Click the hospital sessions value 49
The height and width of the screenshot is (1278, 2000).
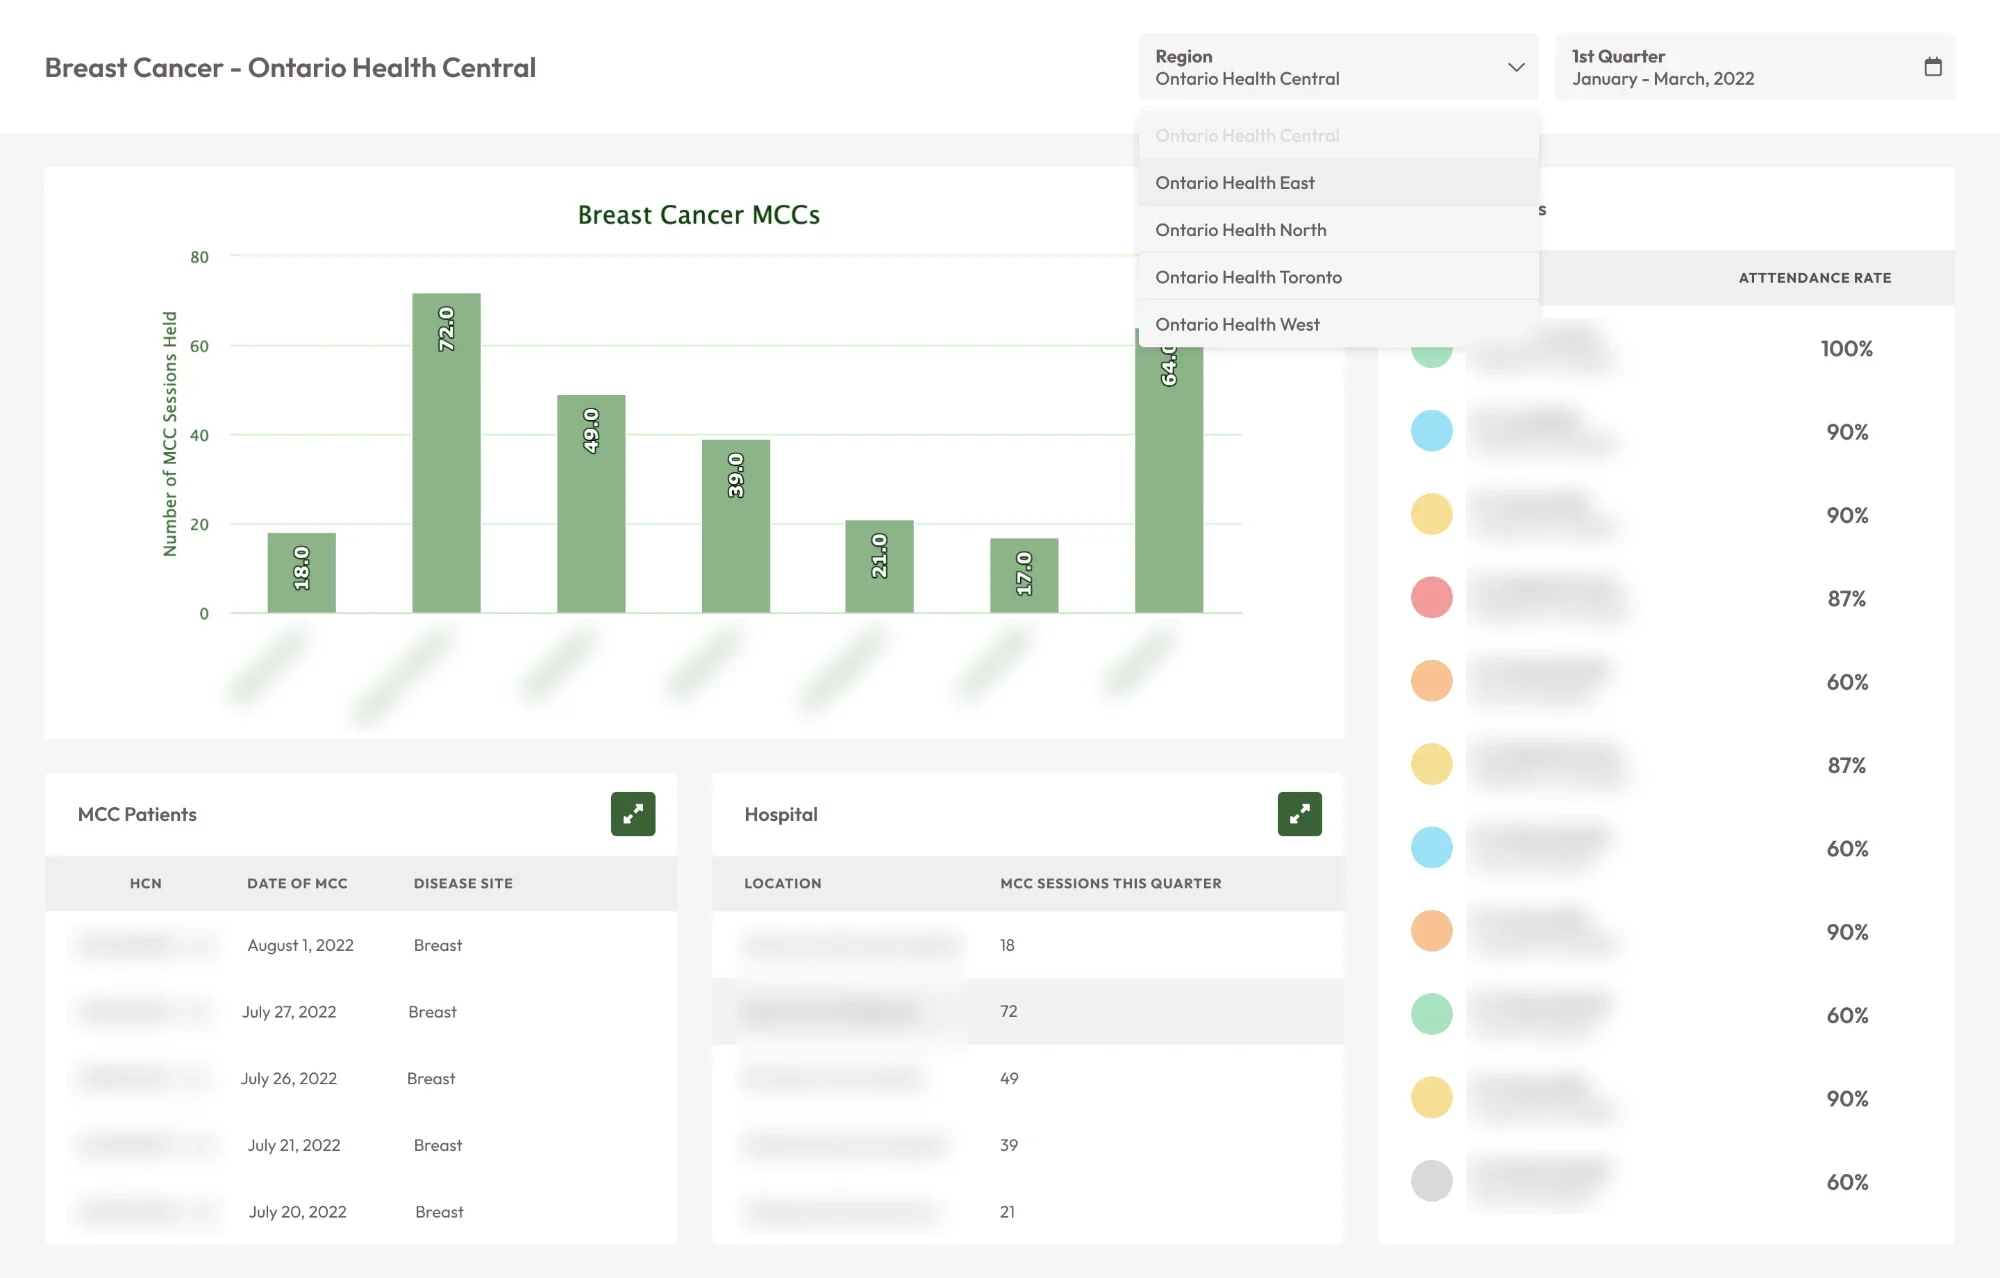(1009, 1078)
